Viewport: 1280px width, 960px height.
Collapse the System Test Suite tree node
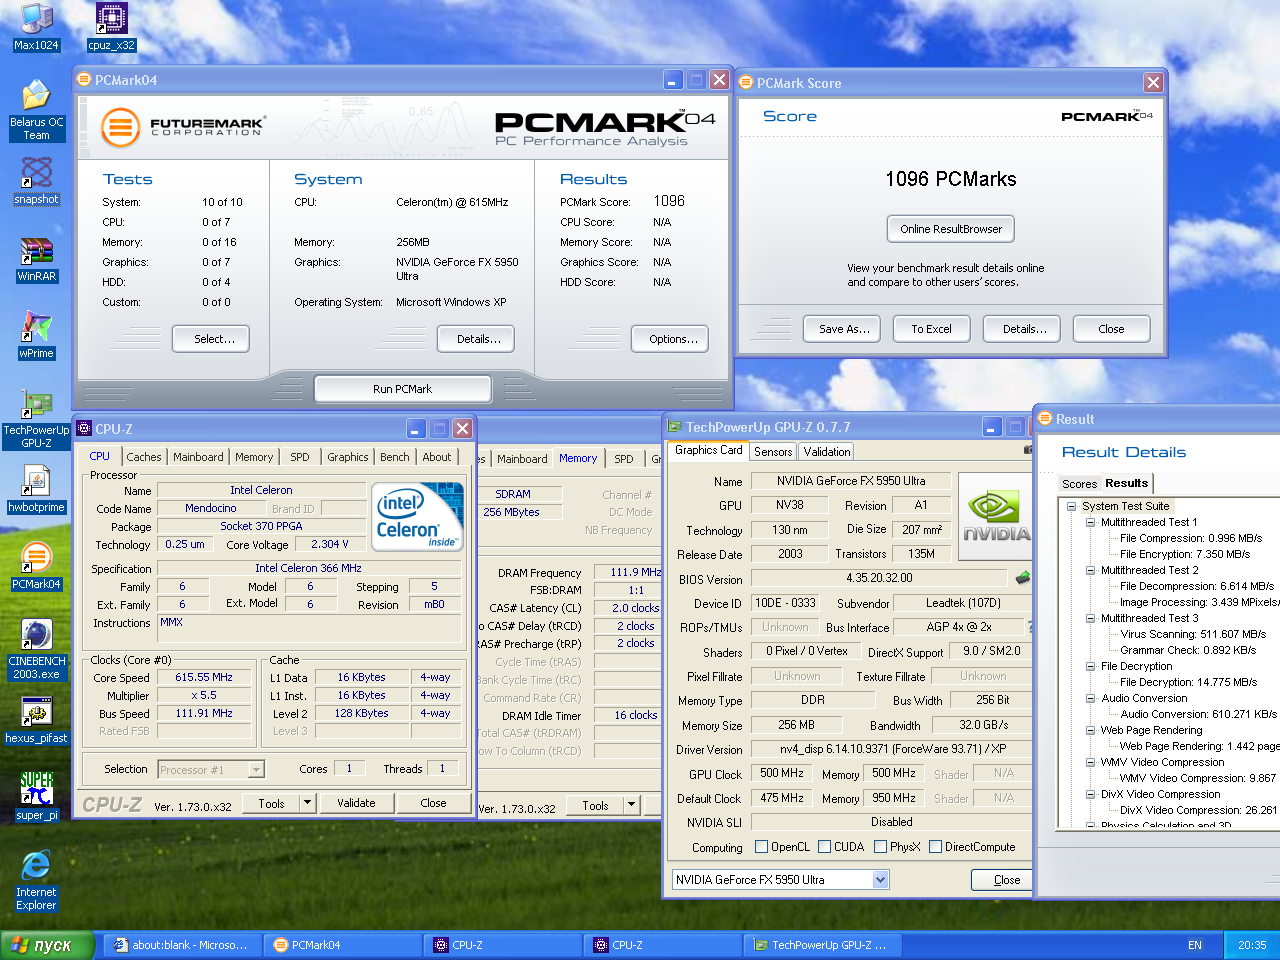point(1071,506)
